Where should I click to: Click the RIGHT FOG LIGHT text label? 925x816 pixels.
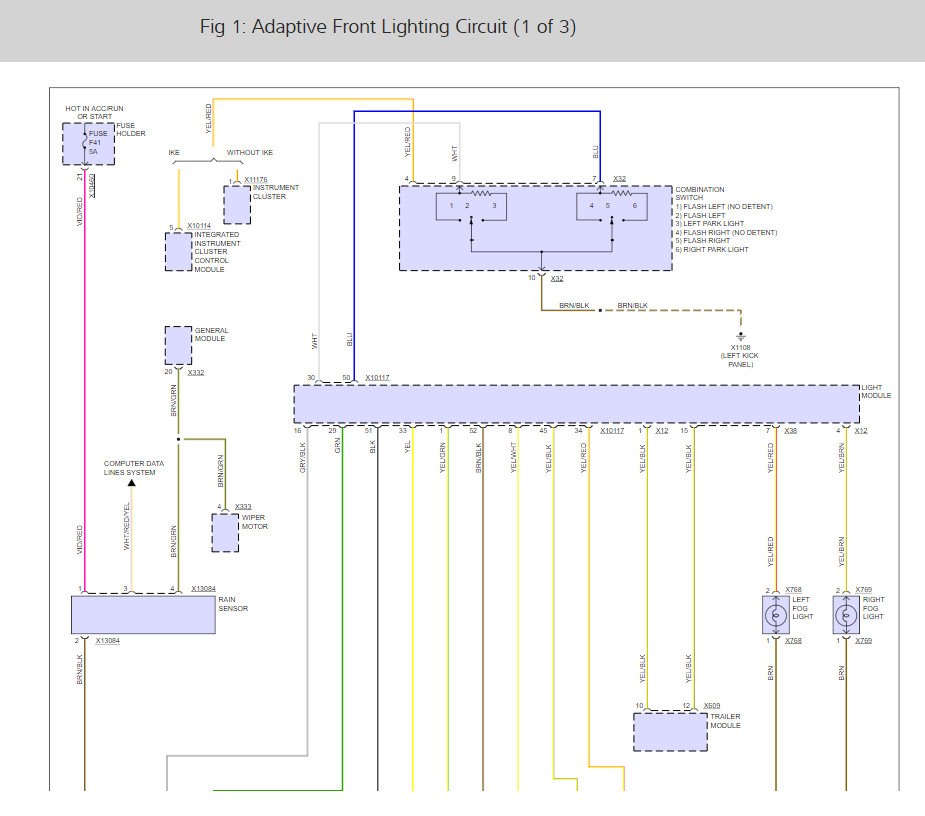point(873,608)
